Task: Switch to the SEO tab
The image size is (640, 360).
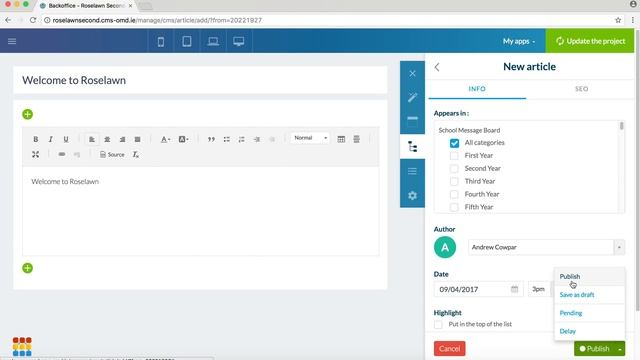Action: [582, 89]
